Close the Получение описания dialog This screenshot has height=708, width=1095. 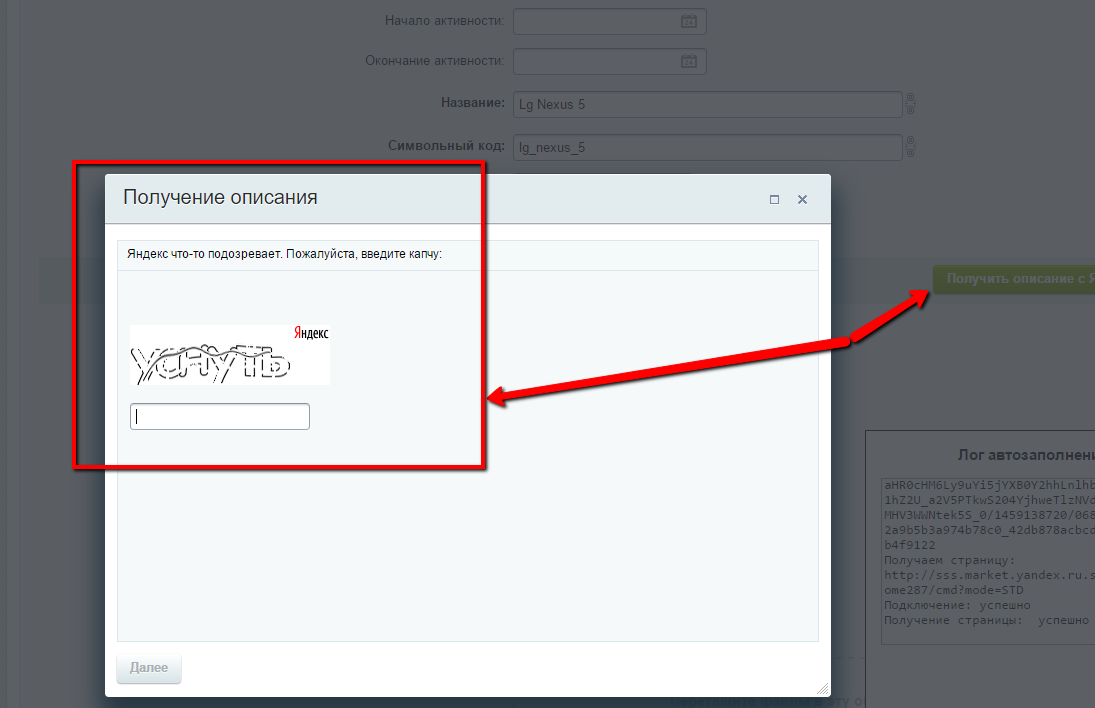tap(802, 199)
